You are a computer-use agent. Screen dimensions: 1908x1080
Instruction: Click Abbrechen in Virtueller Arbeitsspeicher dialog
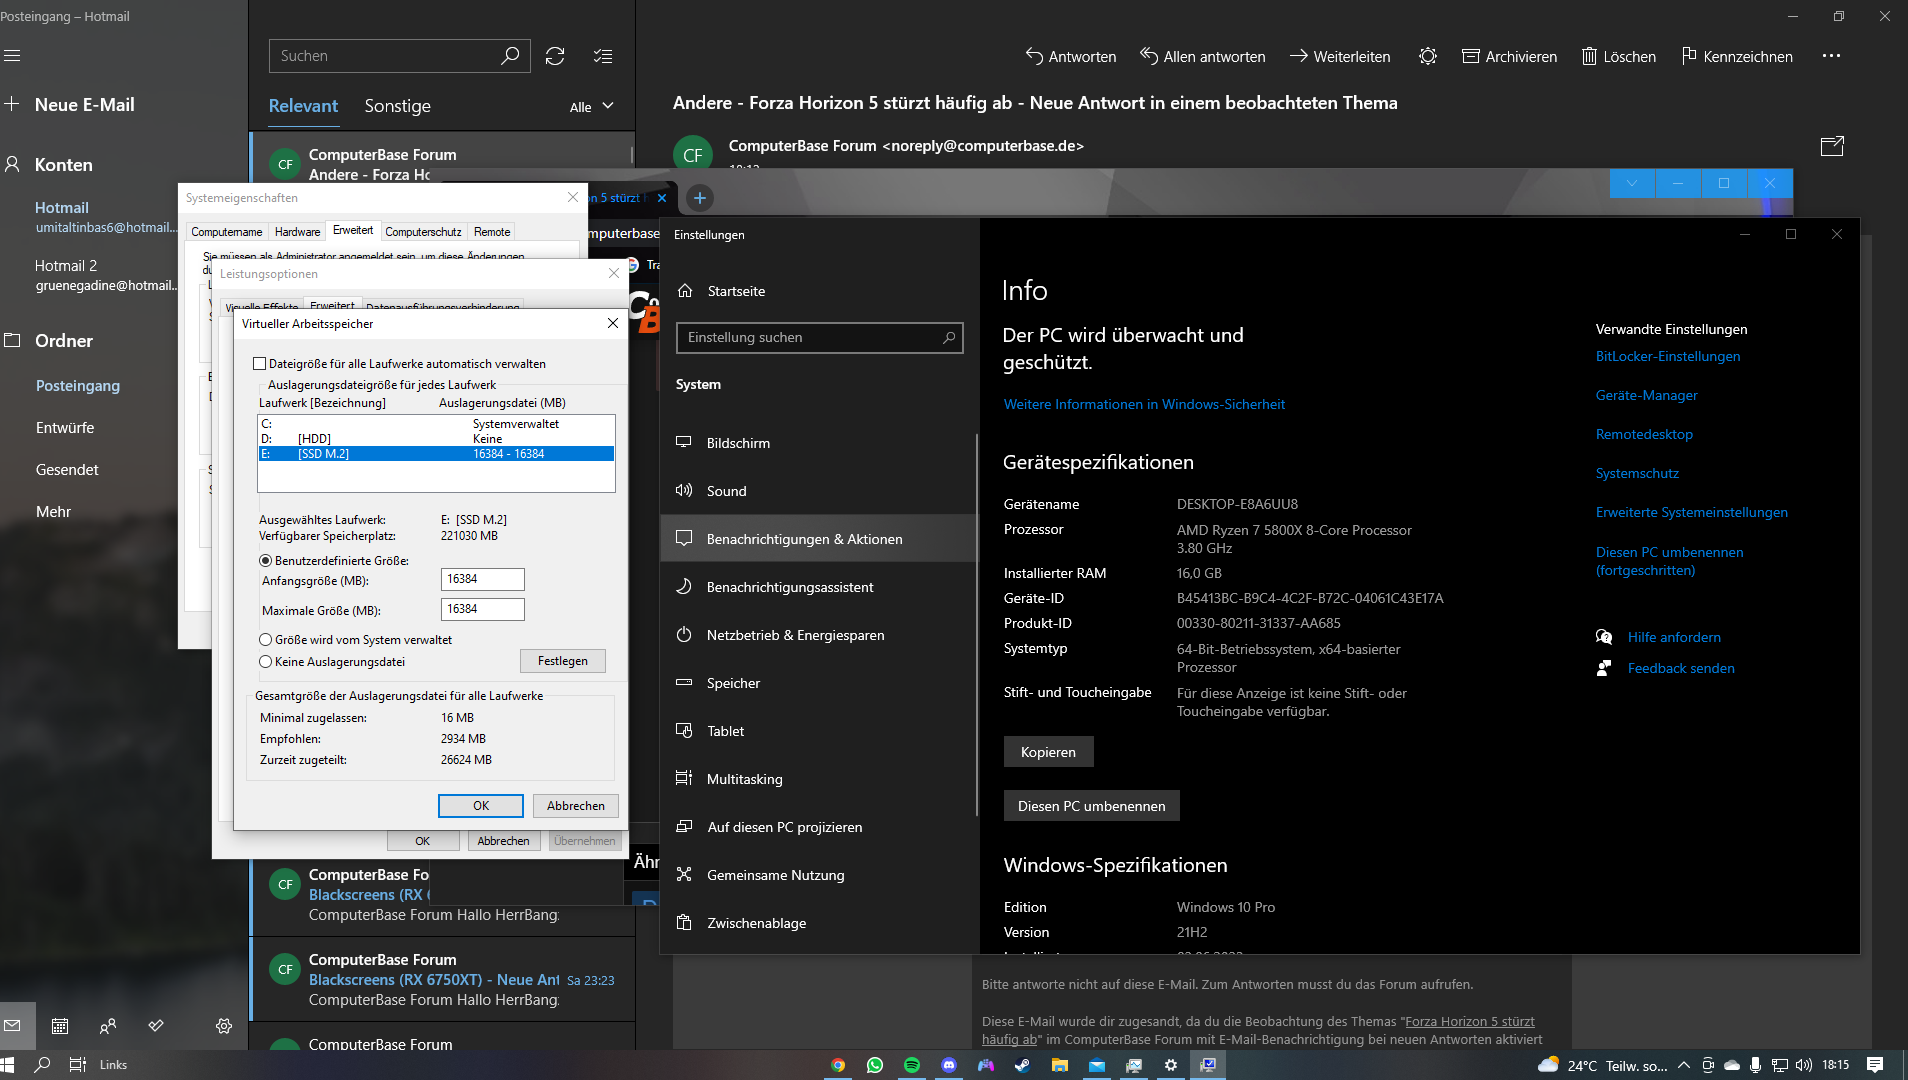pyautogui.click(x=576, y=806)
